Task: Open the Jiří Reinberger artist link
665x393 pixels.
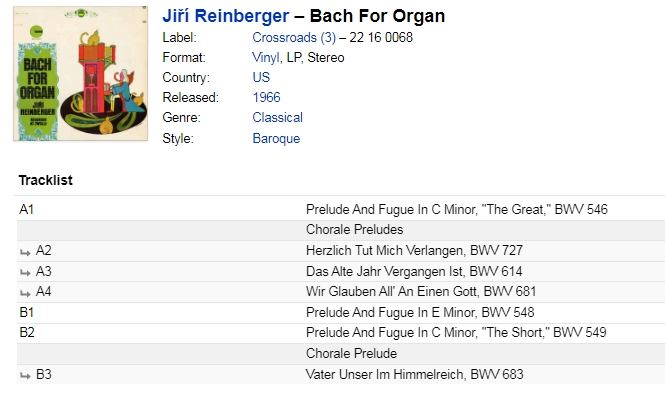Action: 226,16
